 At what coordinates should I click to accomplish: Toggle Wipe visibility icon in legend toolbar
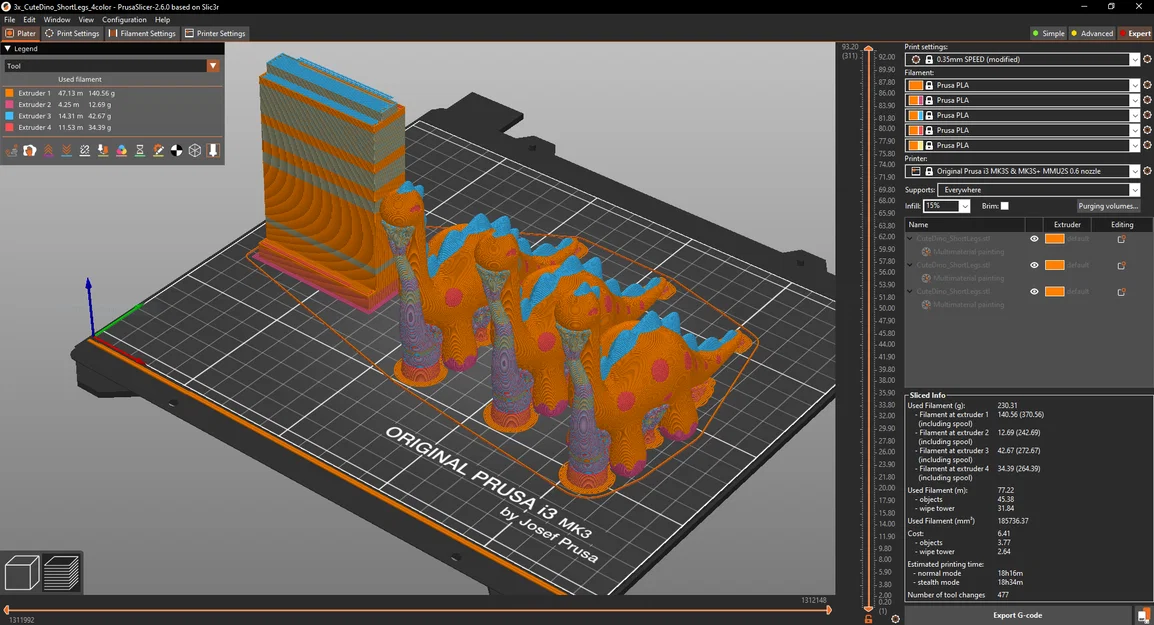pos(29,150)
